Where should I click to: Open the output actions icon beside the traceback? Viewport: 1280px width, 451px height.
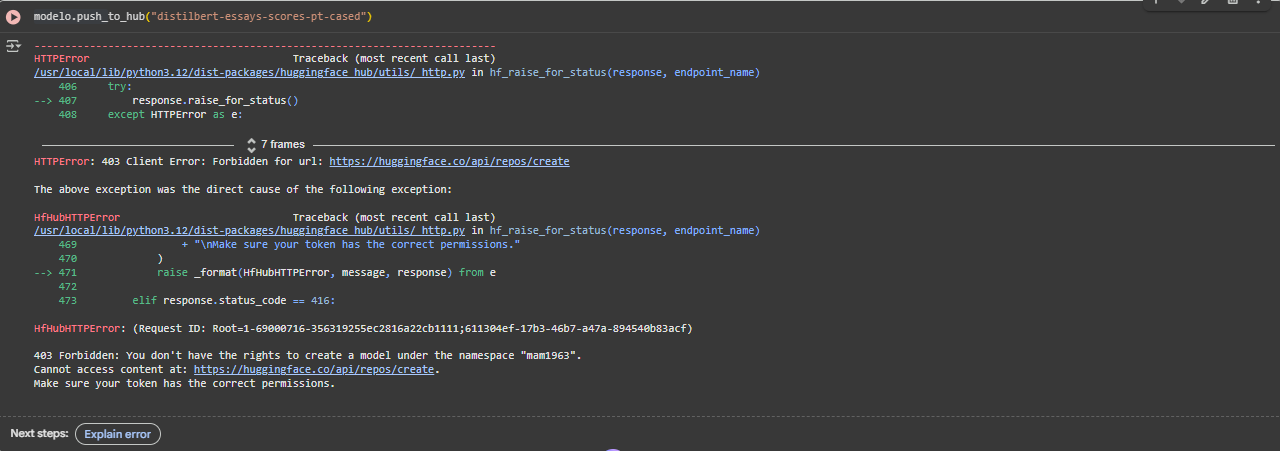coord(13,46)
